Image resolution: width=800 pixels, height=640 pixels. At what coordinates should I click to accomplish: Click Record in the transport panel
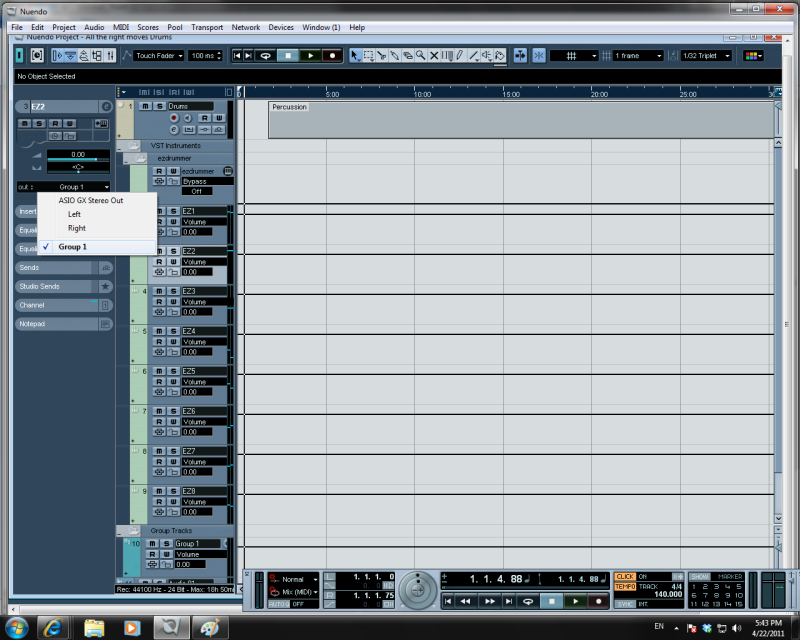(x=598, y=601)
